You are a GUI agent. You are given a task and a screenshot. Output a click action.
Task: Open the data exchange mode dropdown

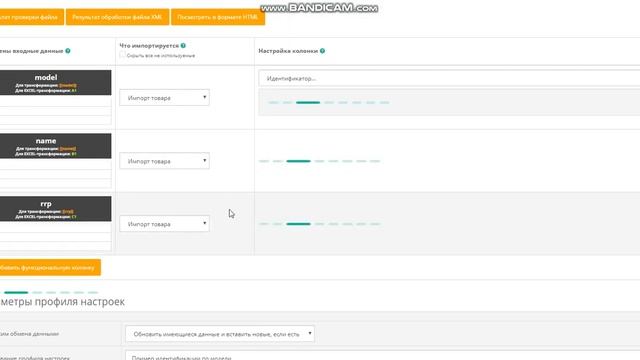(x=220, y=334)
